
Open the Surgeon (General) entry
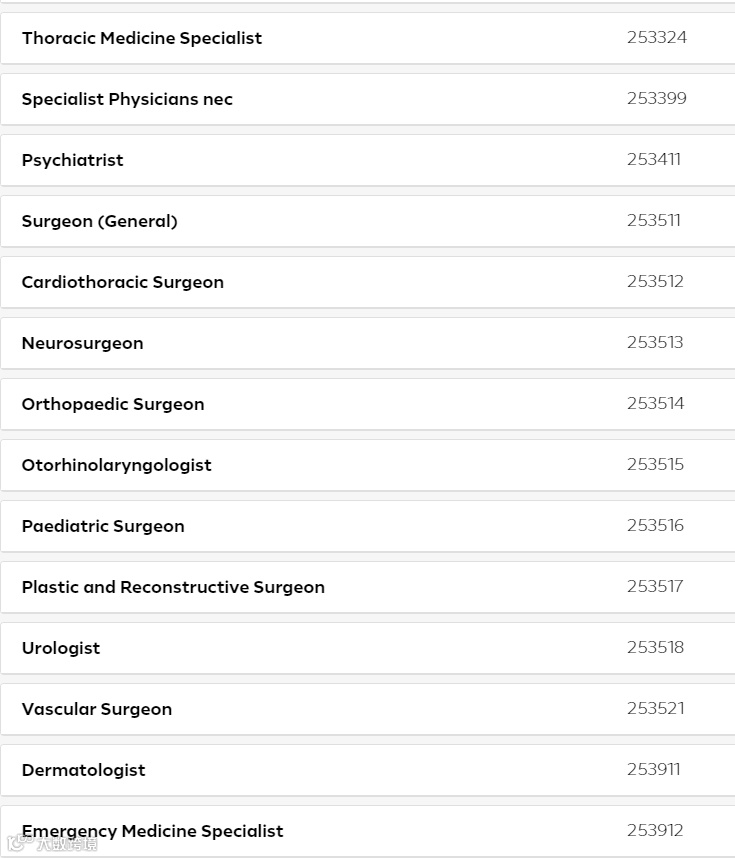[x=100, y=221]
